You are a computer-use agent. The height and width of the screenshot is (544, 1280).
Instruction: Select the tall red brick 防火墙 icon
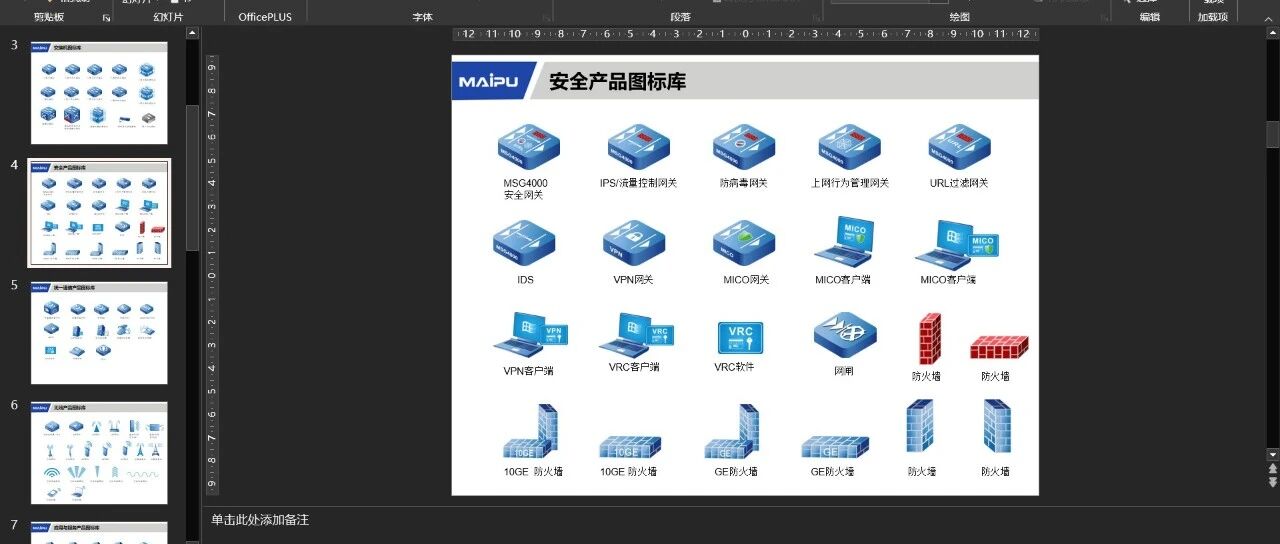click(930, 339)
